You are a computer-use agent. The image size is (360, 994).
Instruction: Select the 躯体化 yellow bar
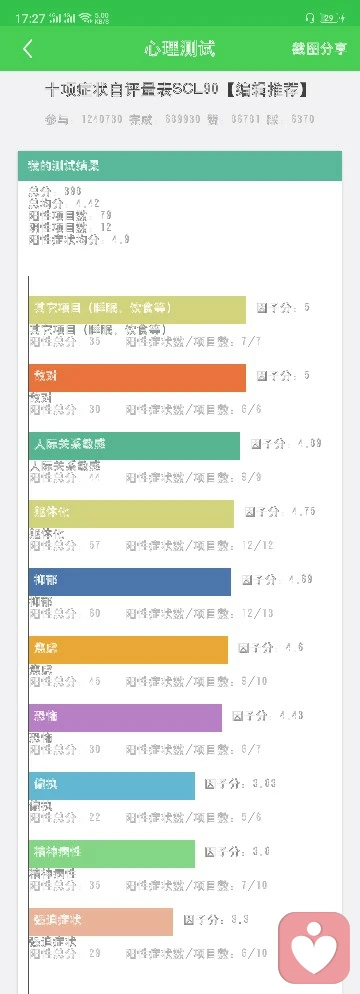[131, 513]
